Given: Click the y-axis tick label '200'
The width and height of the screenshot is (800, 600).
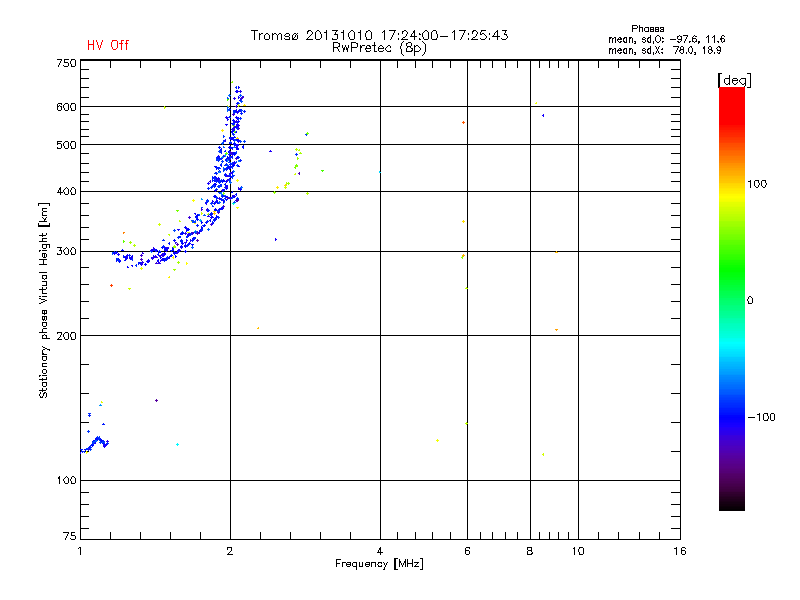Looking at the screenshot, I should (66, 336).
